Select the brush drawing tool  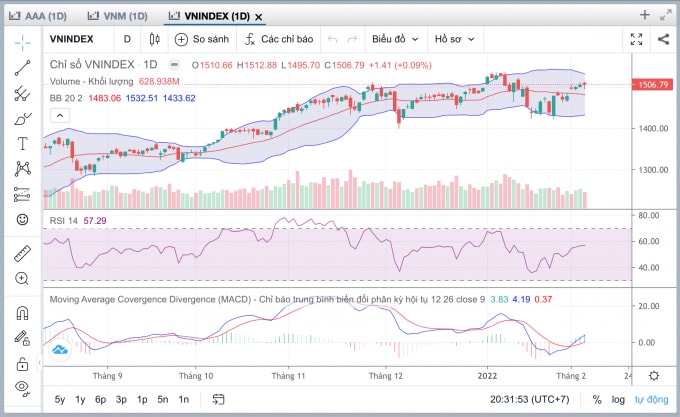point(23,118)
